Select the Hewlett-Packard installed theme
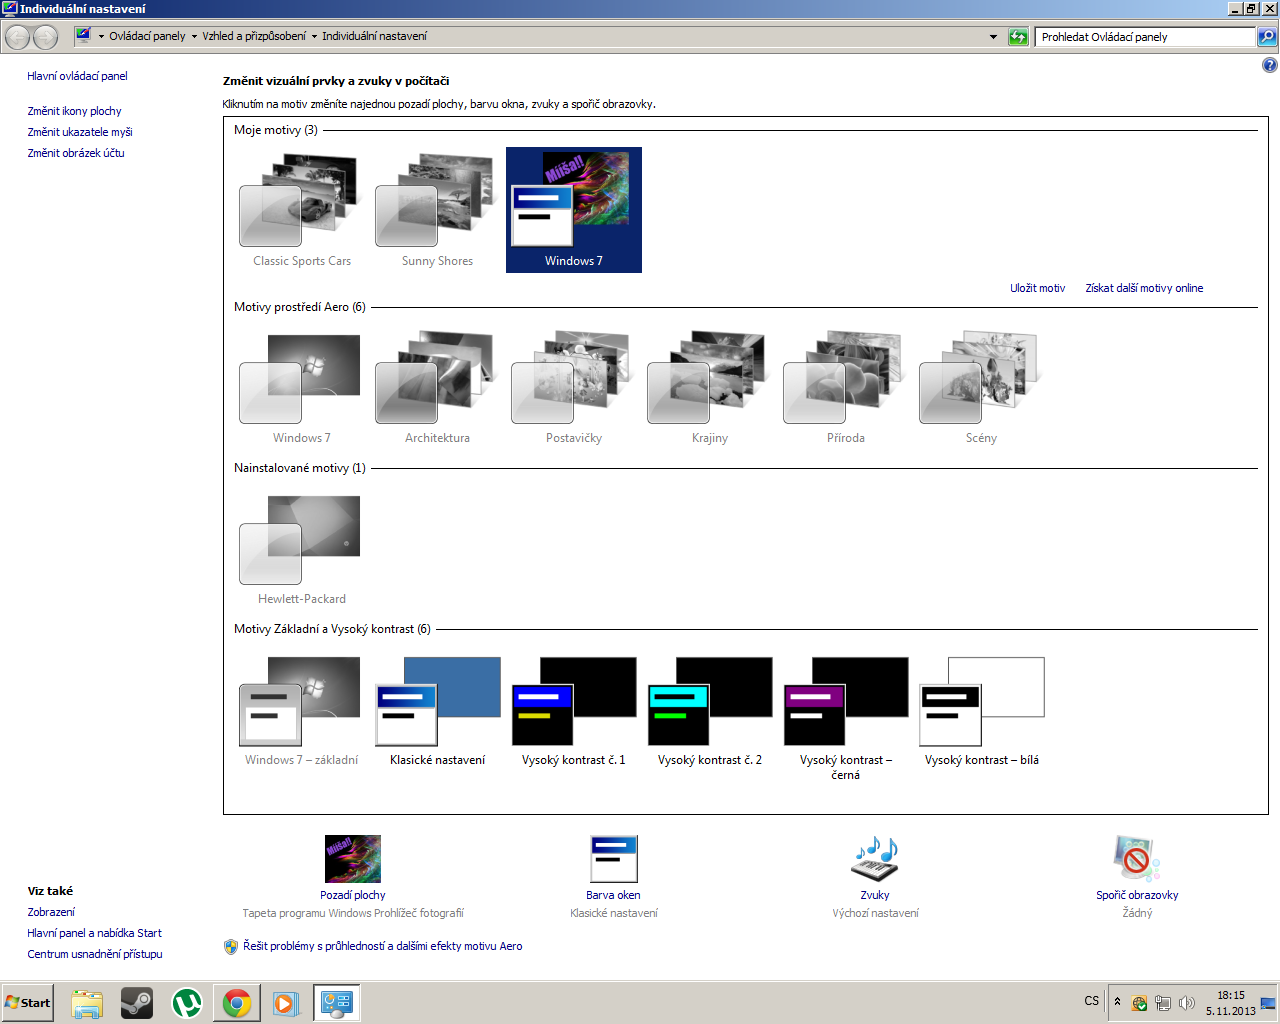This screenshot has width=1280, height=1024. tap(301, 549)
